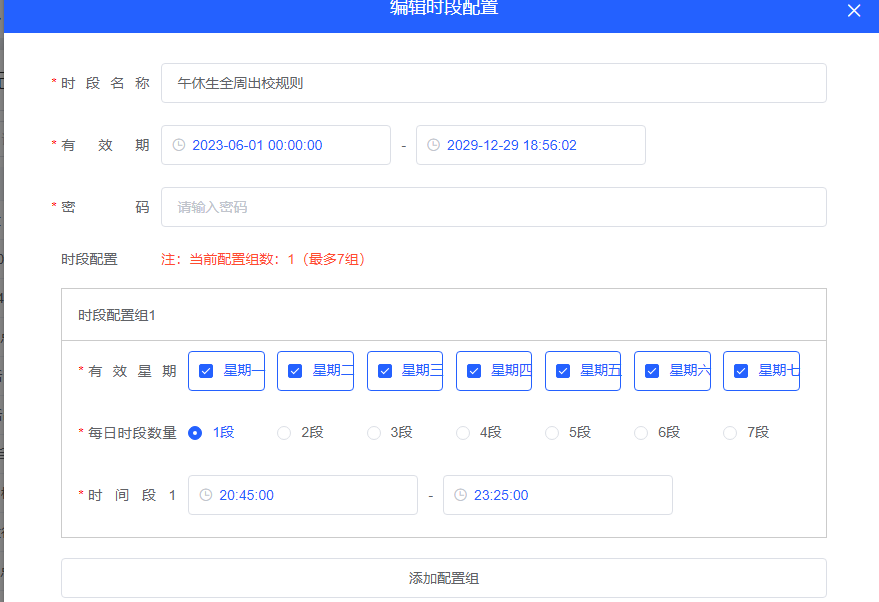Focus the 密码 password input field
879x602 pixels.
pos(493,207)
